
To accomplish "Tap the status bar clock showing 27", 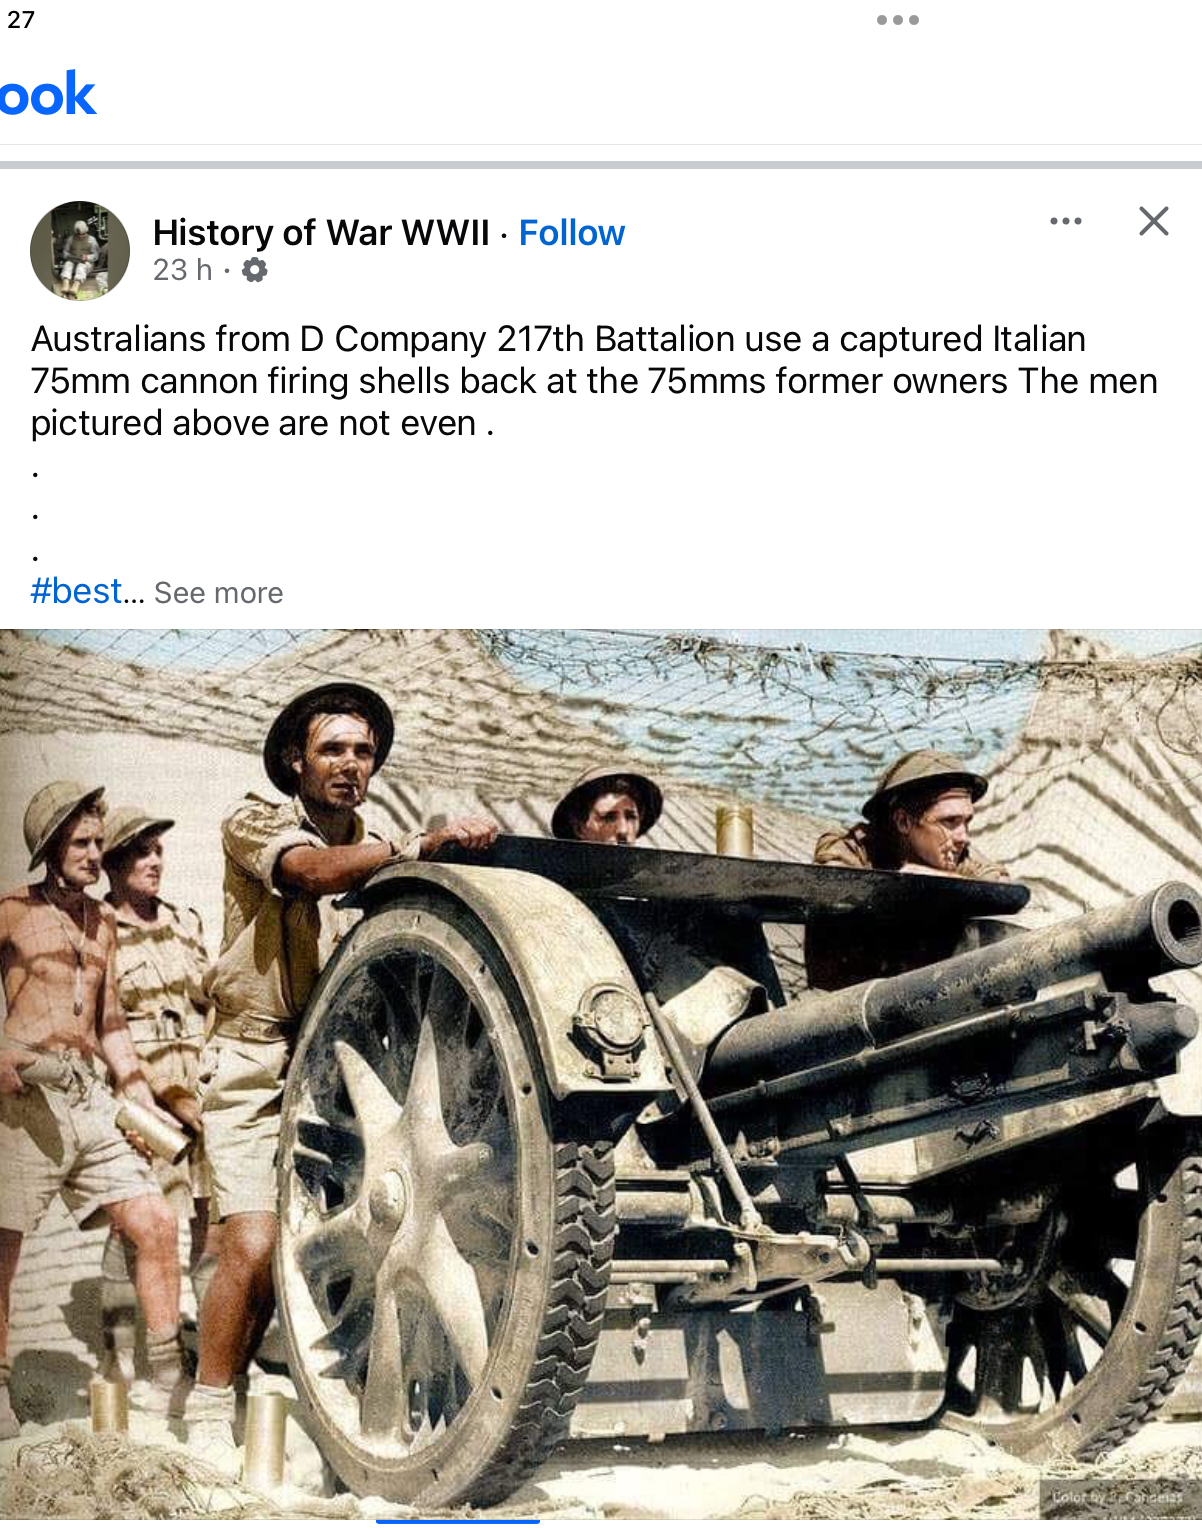I will [x=21, y=20].
